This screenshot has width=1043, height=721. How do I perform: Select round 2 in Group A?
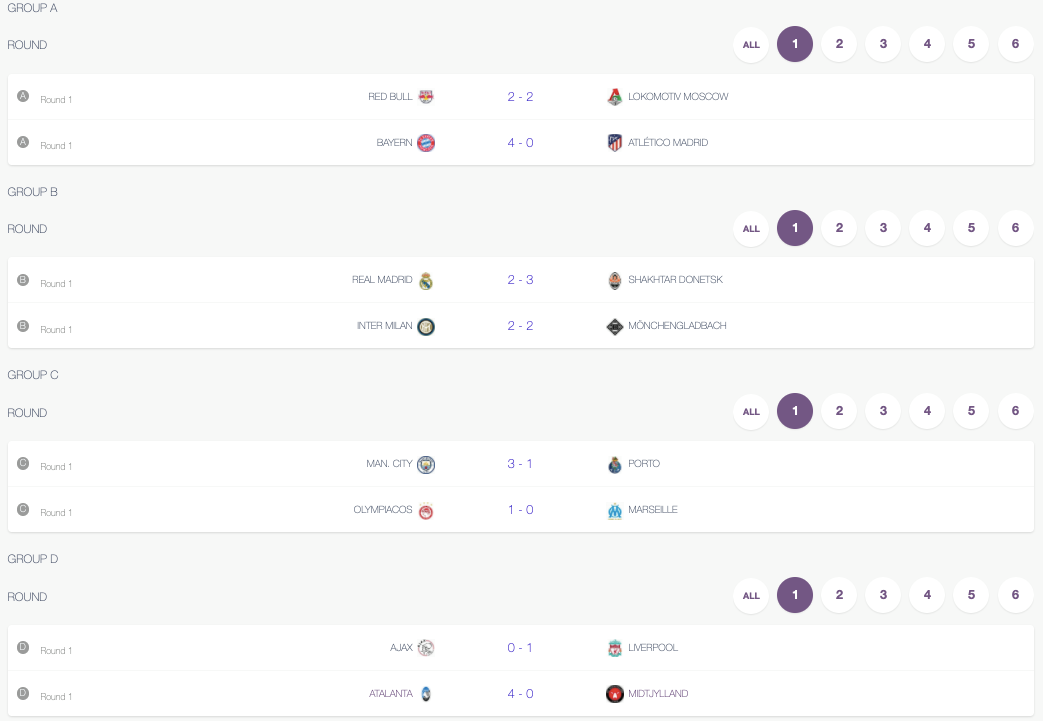(839, 45)
